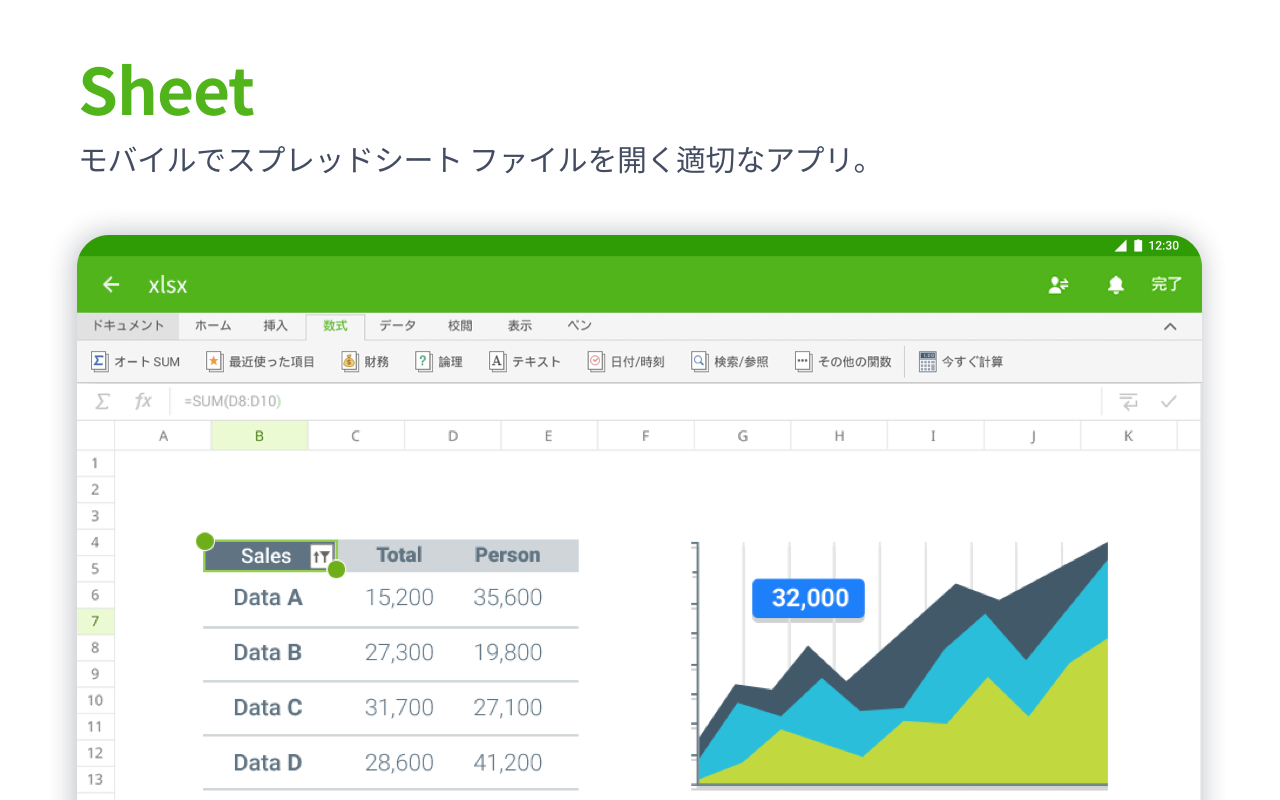Switch to the 挿入 tab
Viewport: 1280px width, 800px height.
click(x=276, y=326)
